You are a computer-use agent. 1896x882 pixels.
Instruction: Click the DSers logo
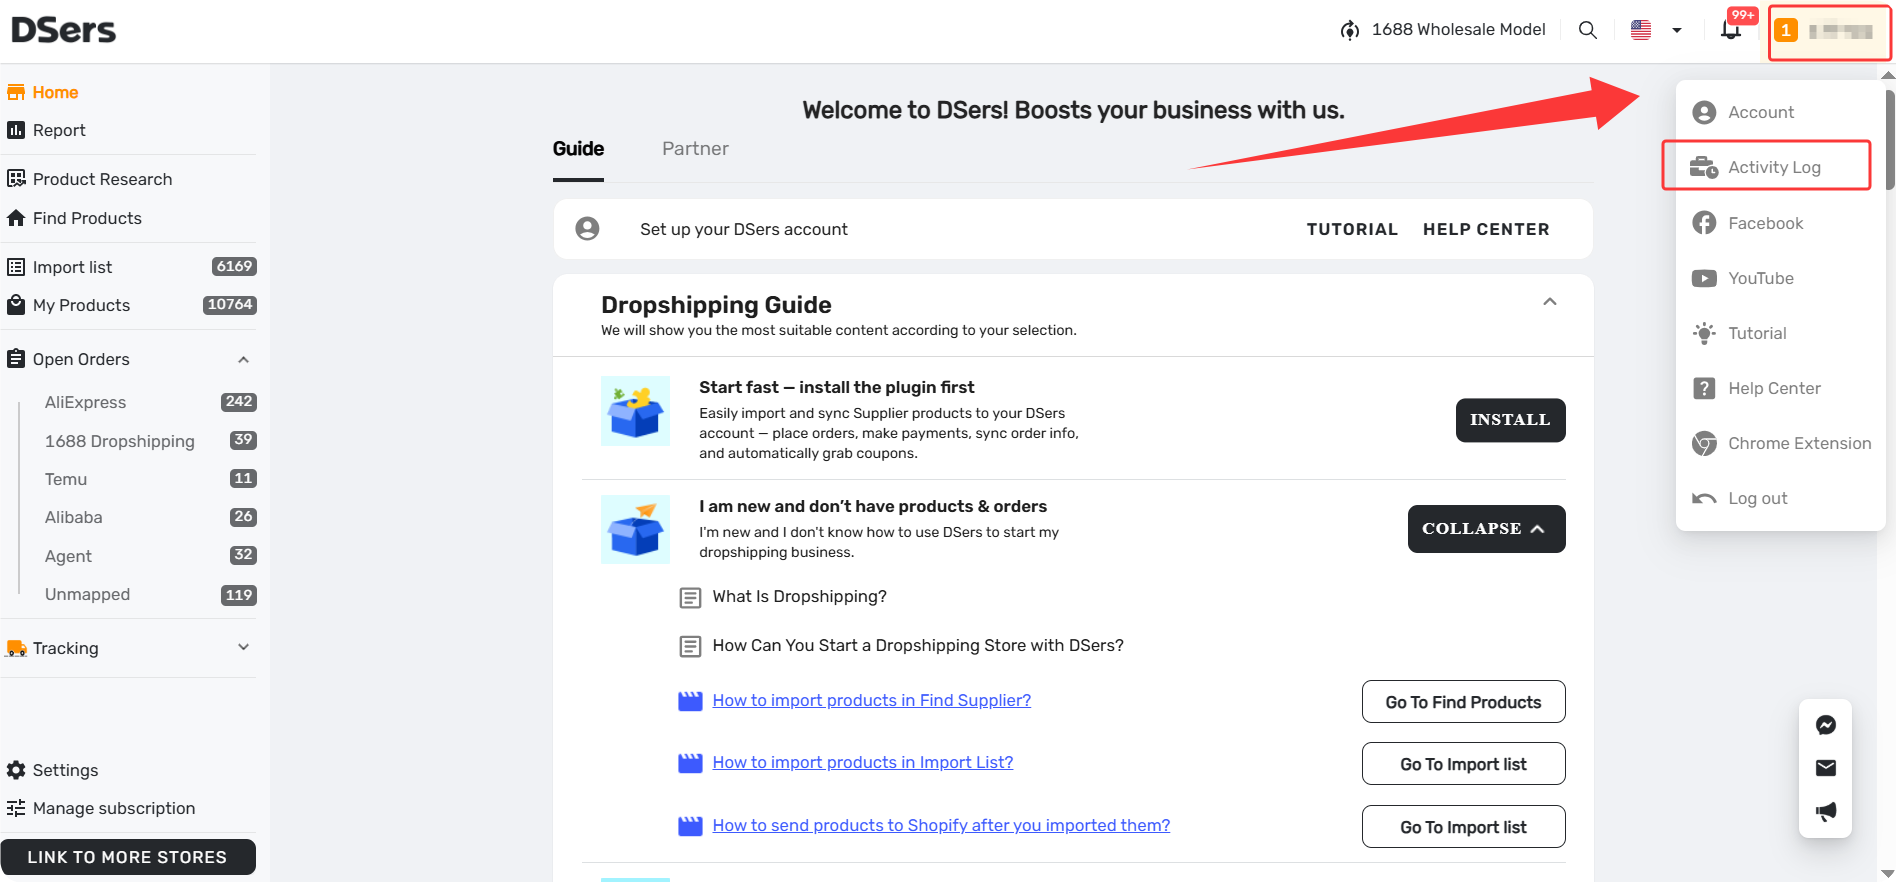[64, 30]
